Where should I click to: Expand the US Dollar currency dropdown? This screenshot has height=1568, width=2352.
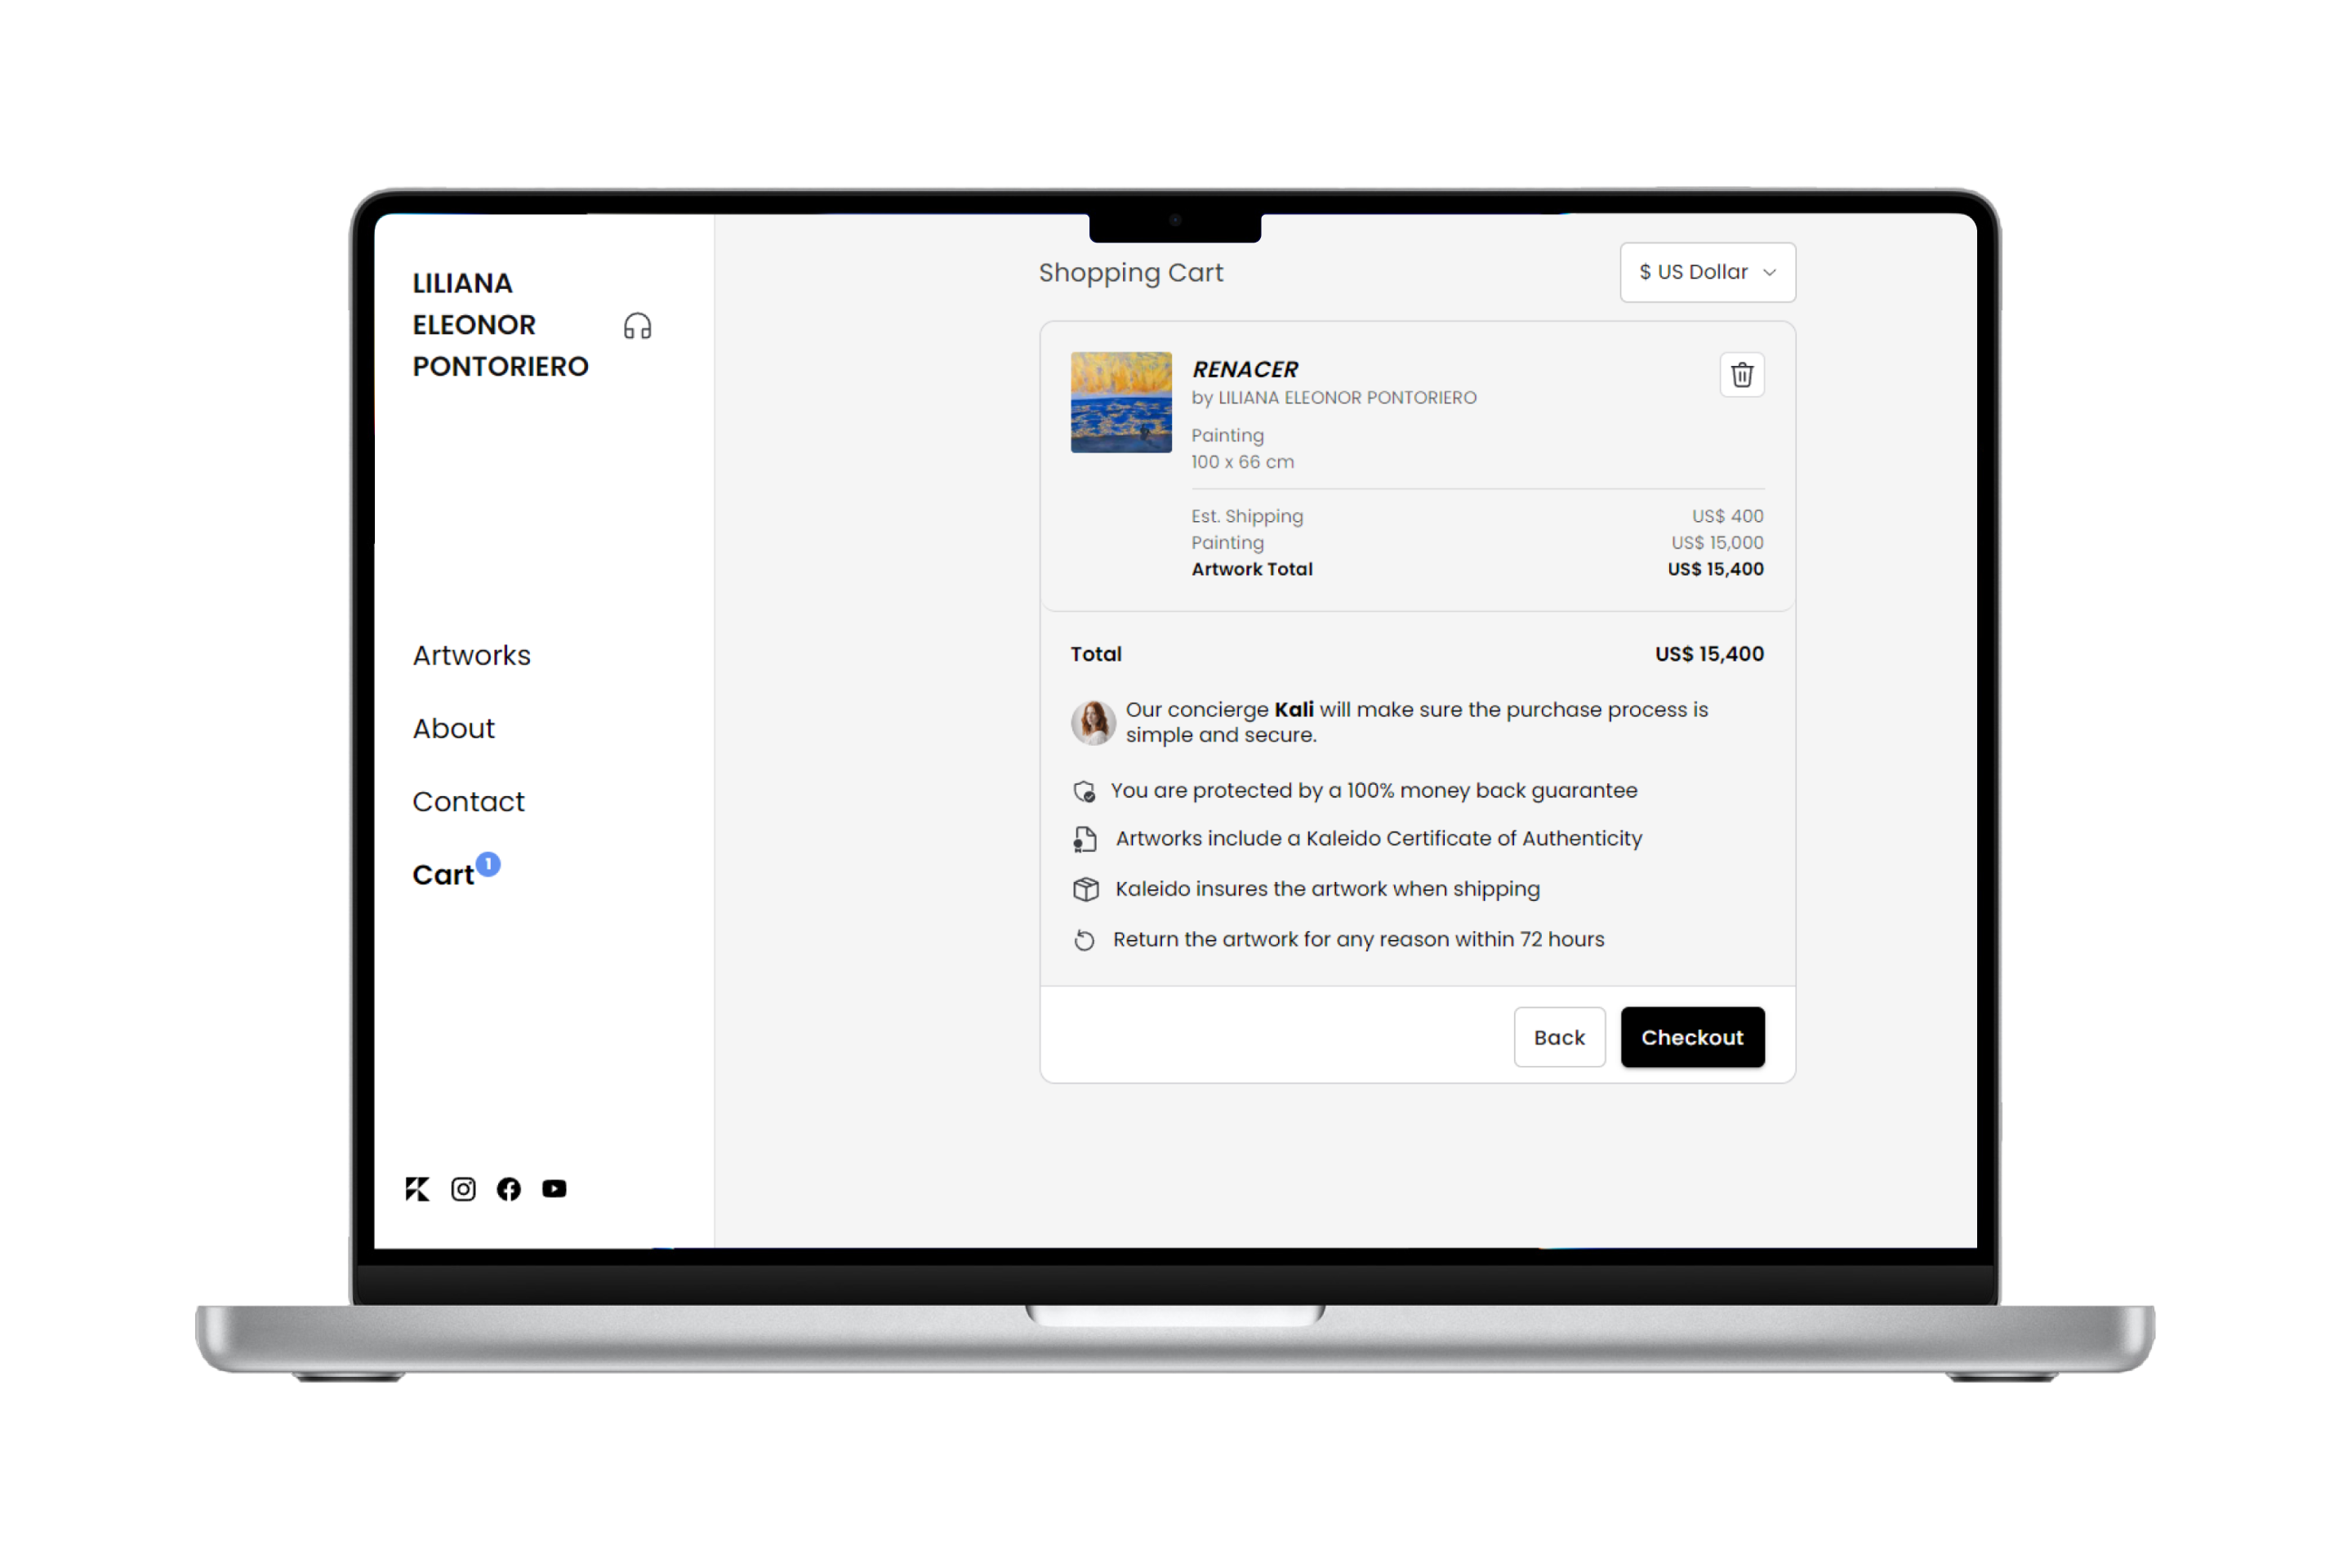pyautogui.click(x=1706, y=271)
